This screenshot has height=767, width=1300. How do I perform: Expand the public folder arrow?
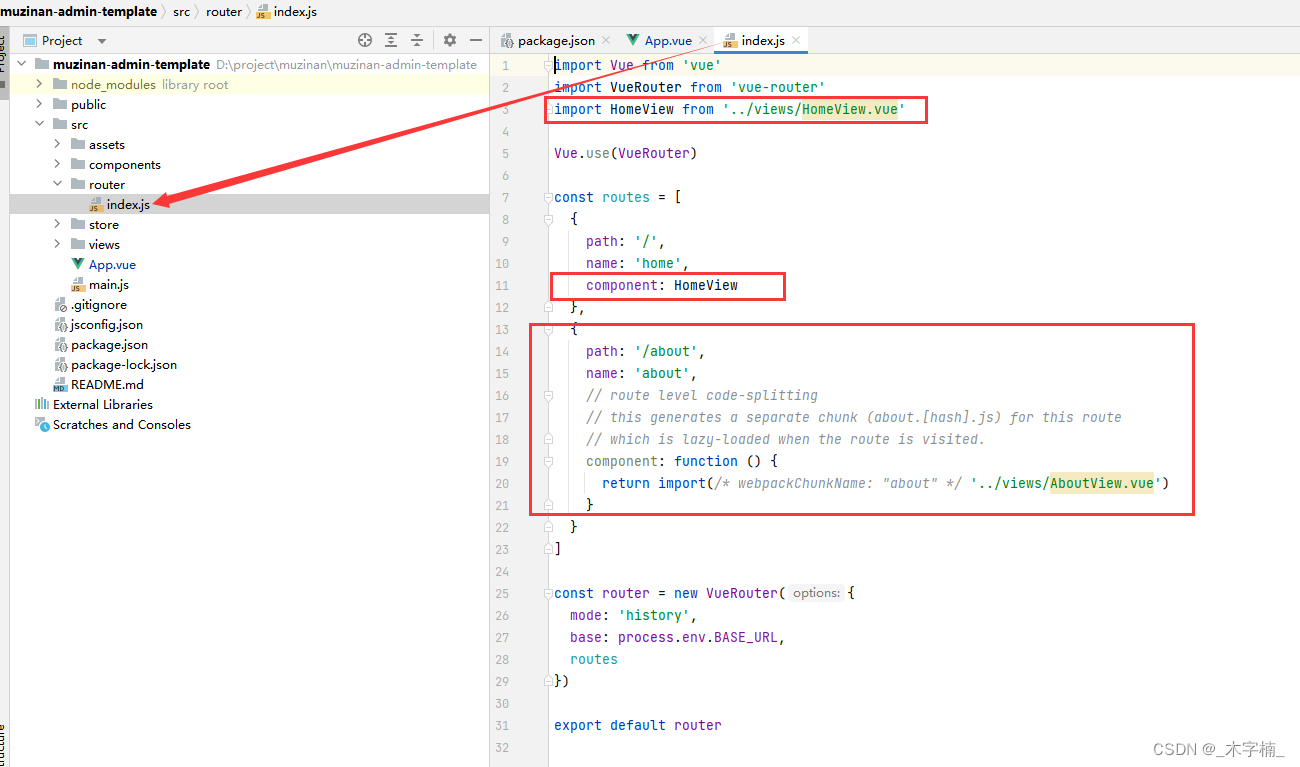(x=39, y=105)
